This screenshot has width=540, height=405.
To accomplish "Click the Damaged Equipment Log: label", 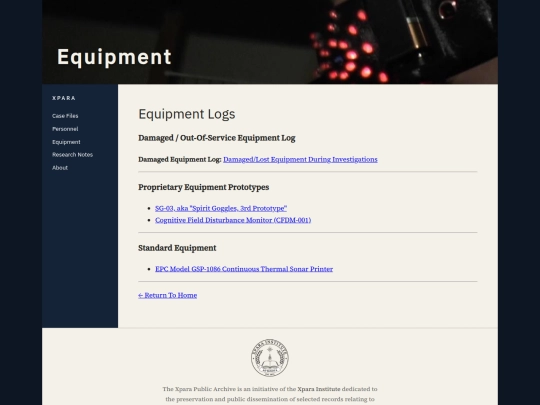I will (179, 159).
